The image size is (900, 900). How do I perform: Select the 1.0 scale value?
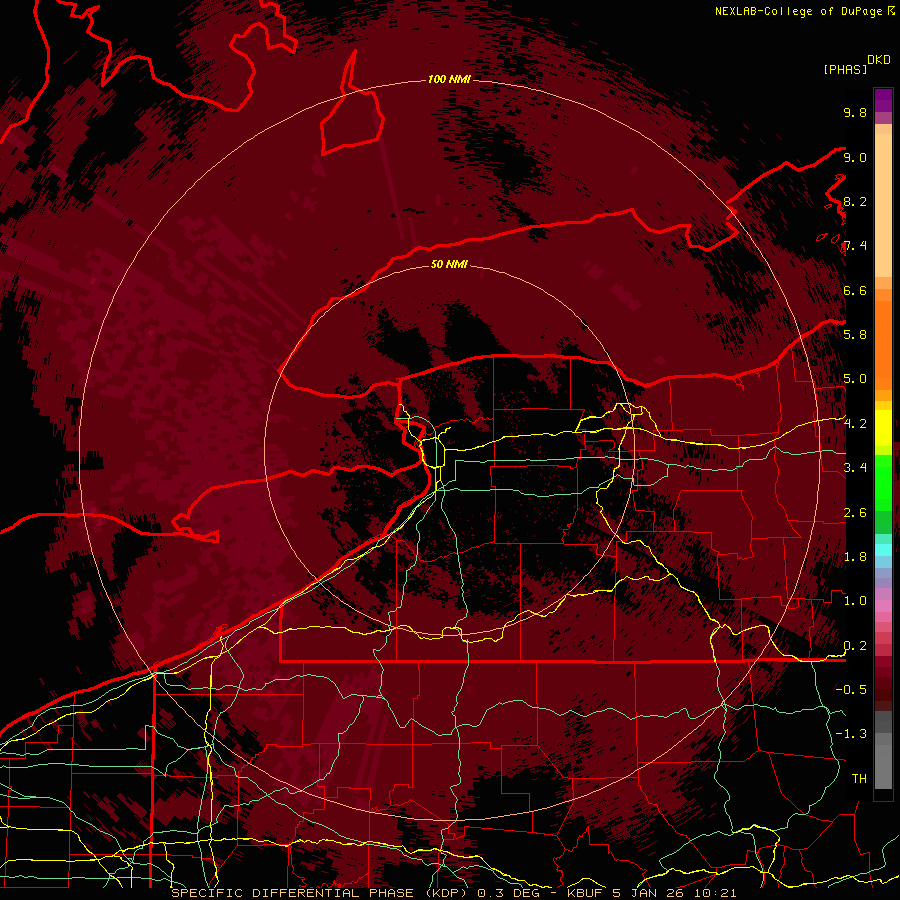[x=855, y=600]
